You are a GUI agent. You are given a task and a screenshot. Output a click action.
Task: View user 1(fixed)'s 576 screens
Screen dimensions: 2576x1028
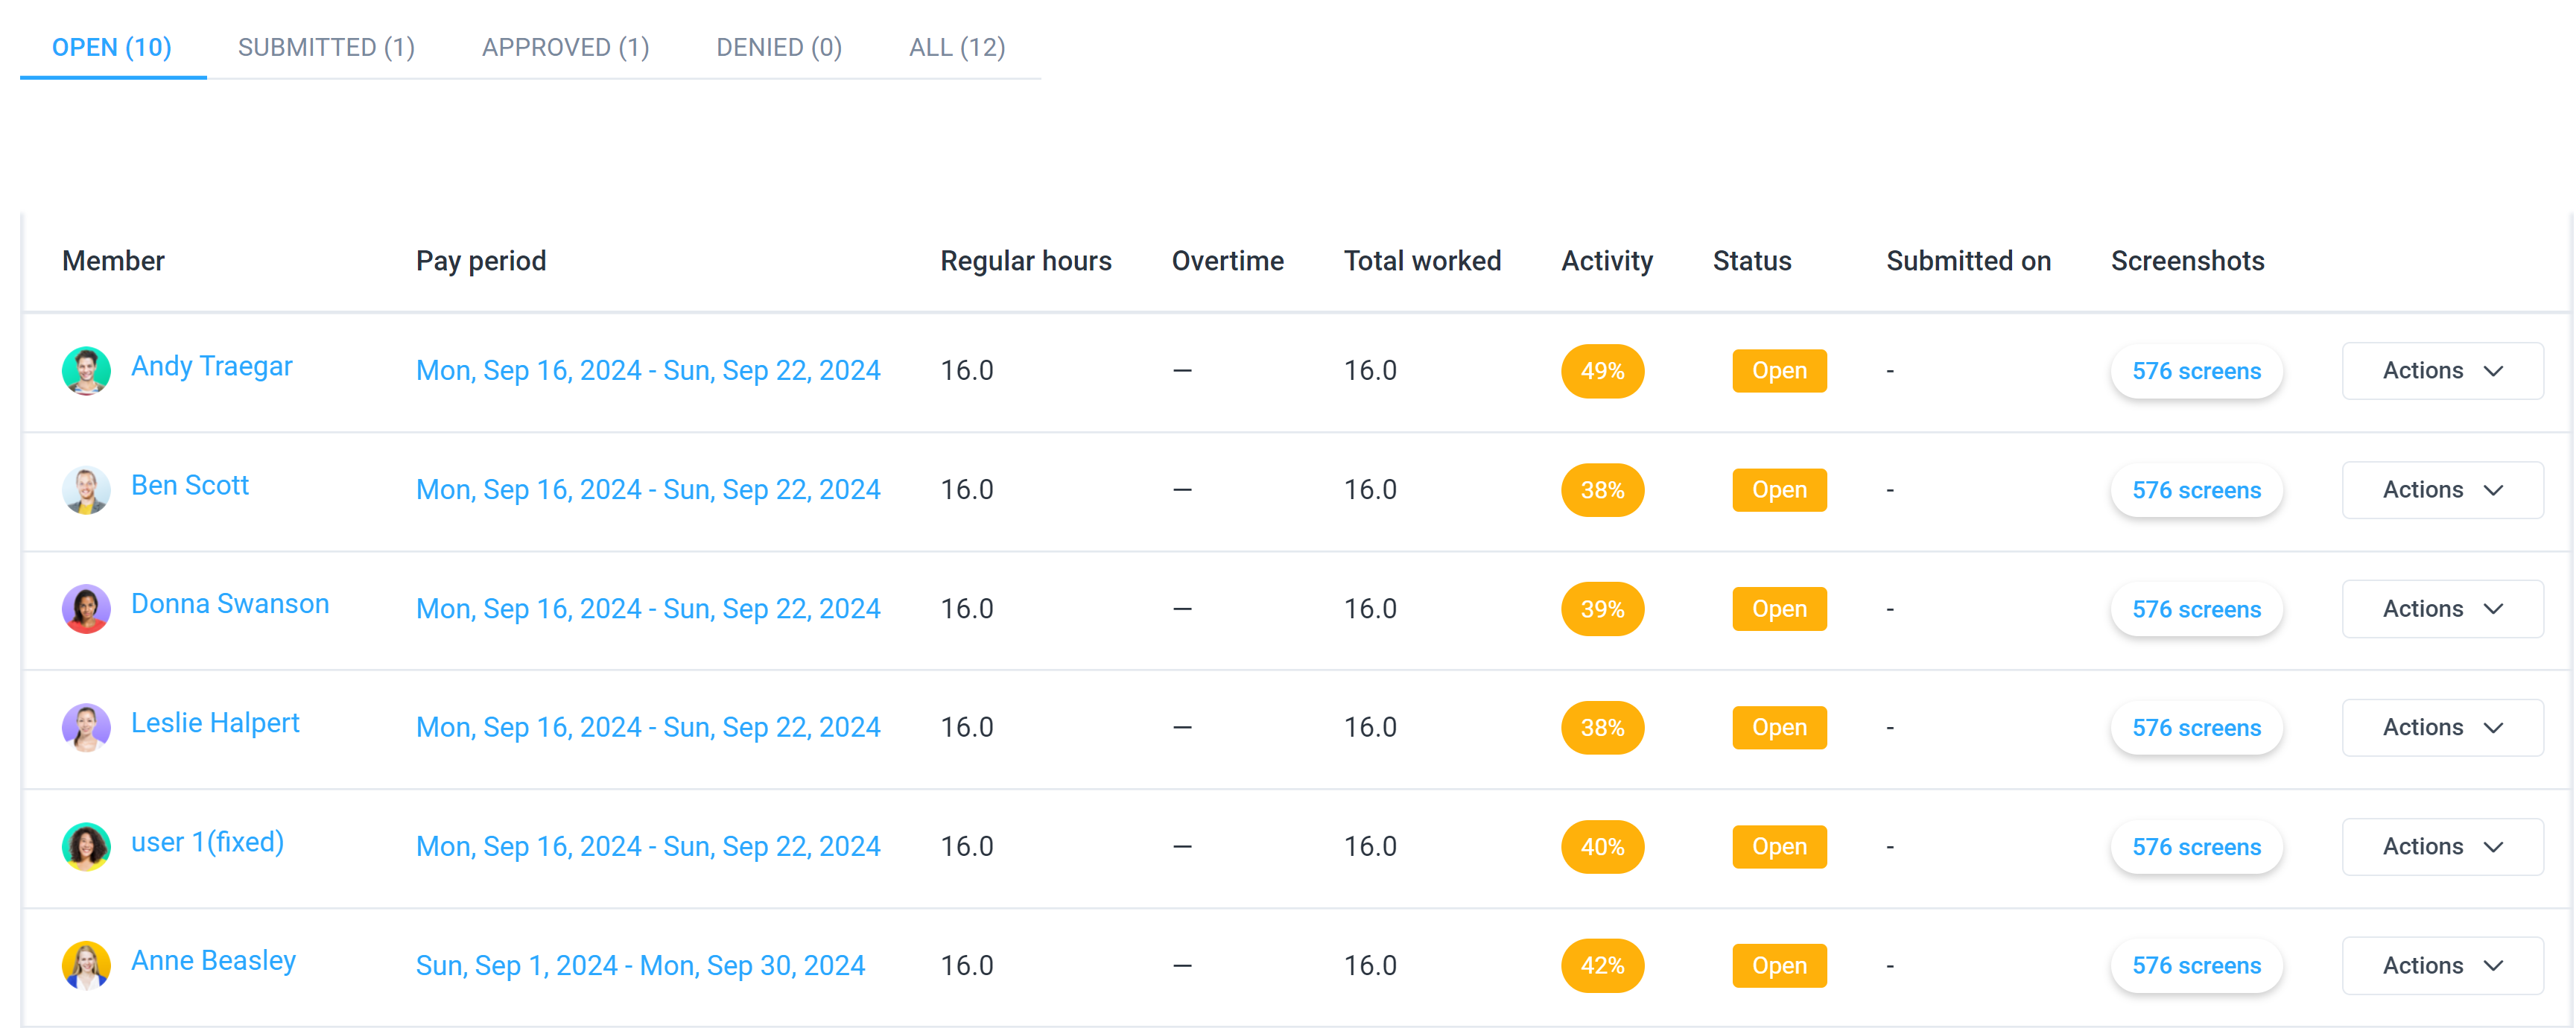pos(2196,847)
